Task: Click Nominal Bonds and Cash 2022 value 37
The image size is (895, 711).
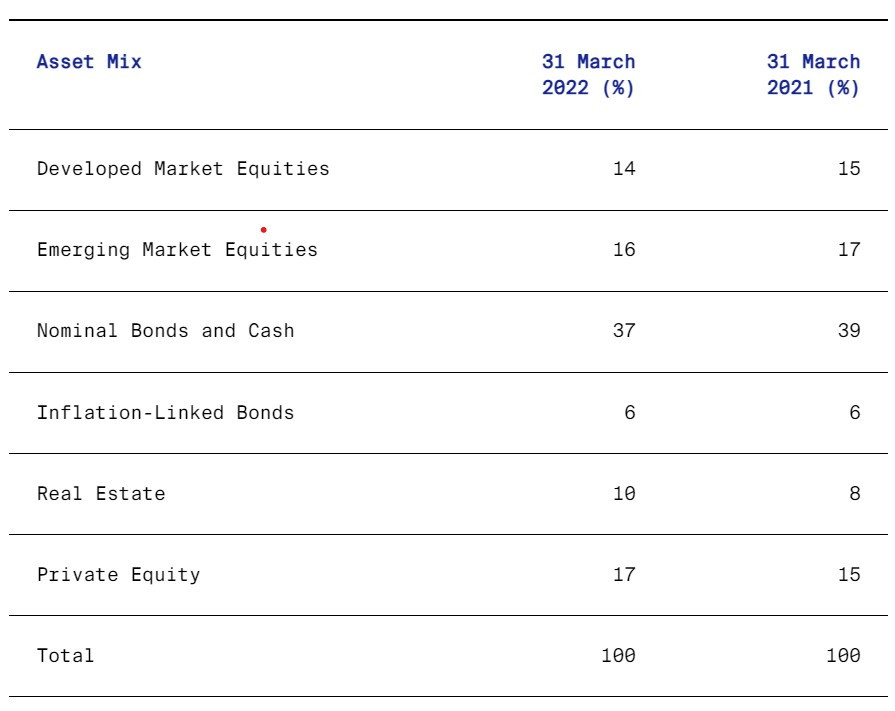Action: coord(624,331)
